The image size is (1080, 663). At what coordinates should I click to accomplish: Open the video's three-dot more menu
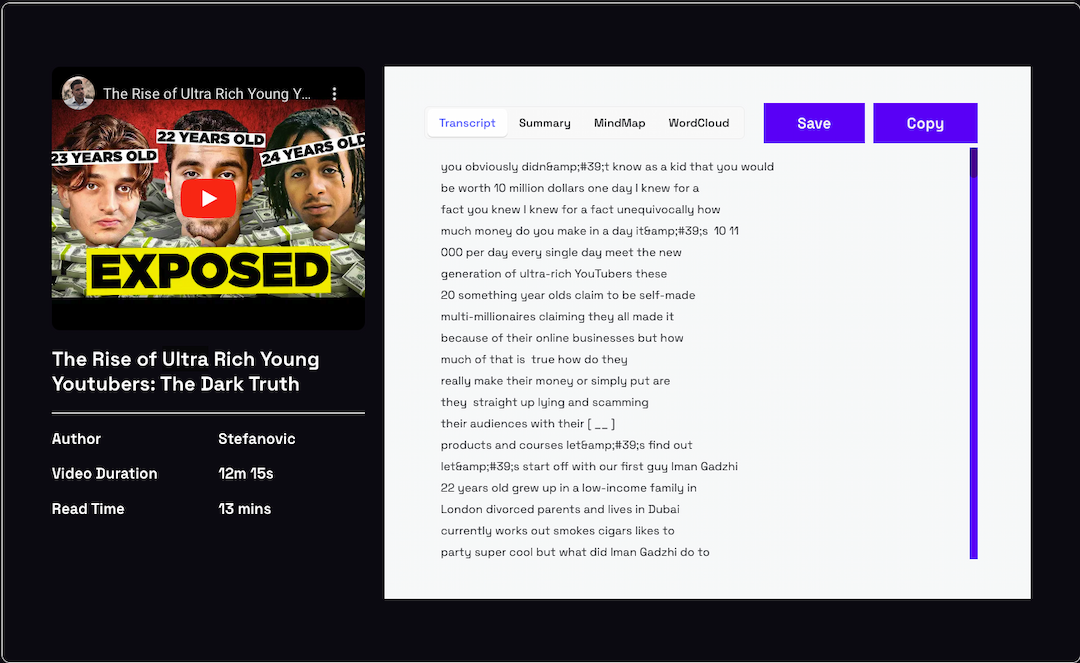(335, 93)
